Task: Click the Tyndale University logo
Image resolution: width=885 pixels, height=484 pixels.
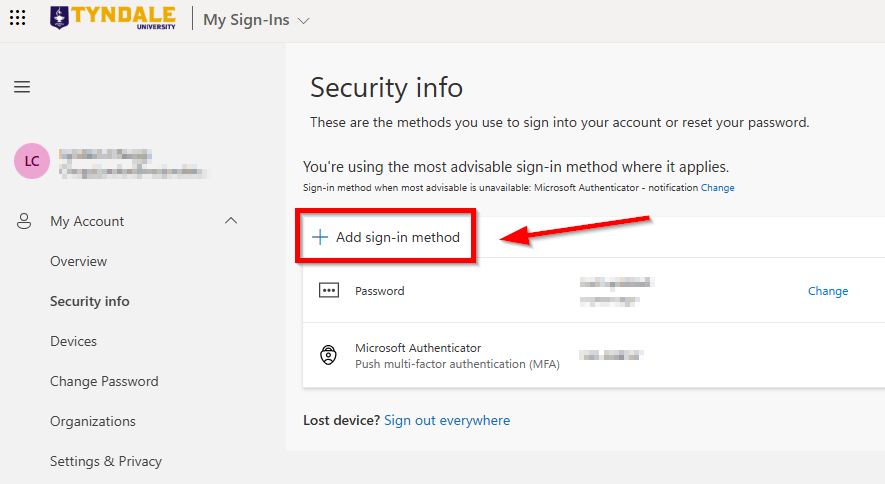Action: [x=112, y=18]
